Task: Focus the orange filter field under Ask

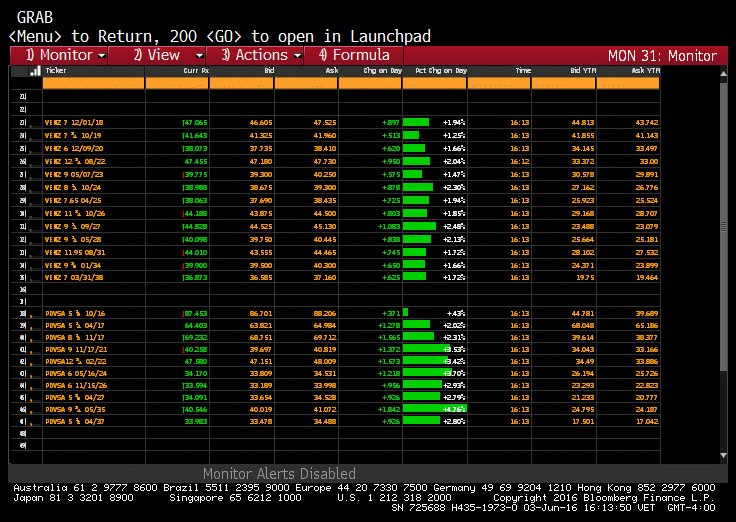Action: [x=306, y=84]
